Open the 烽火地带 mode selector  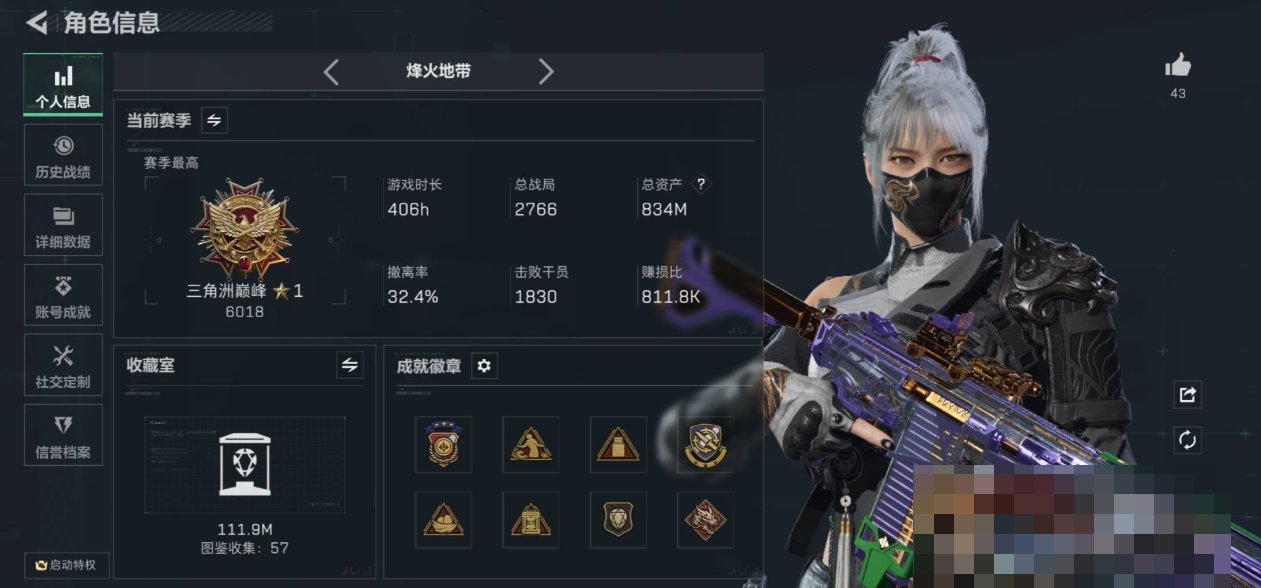pyautogui.click(x=438, y=72)
